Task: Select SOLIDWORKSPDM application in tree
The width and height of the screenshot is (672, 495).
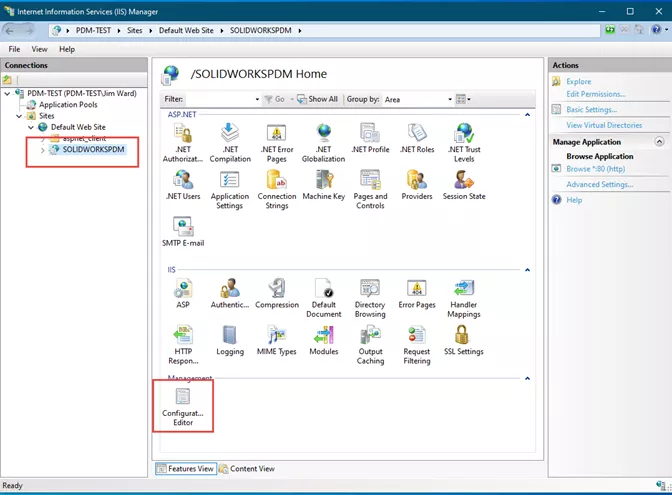Action: tap(93, 150)
